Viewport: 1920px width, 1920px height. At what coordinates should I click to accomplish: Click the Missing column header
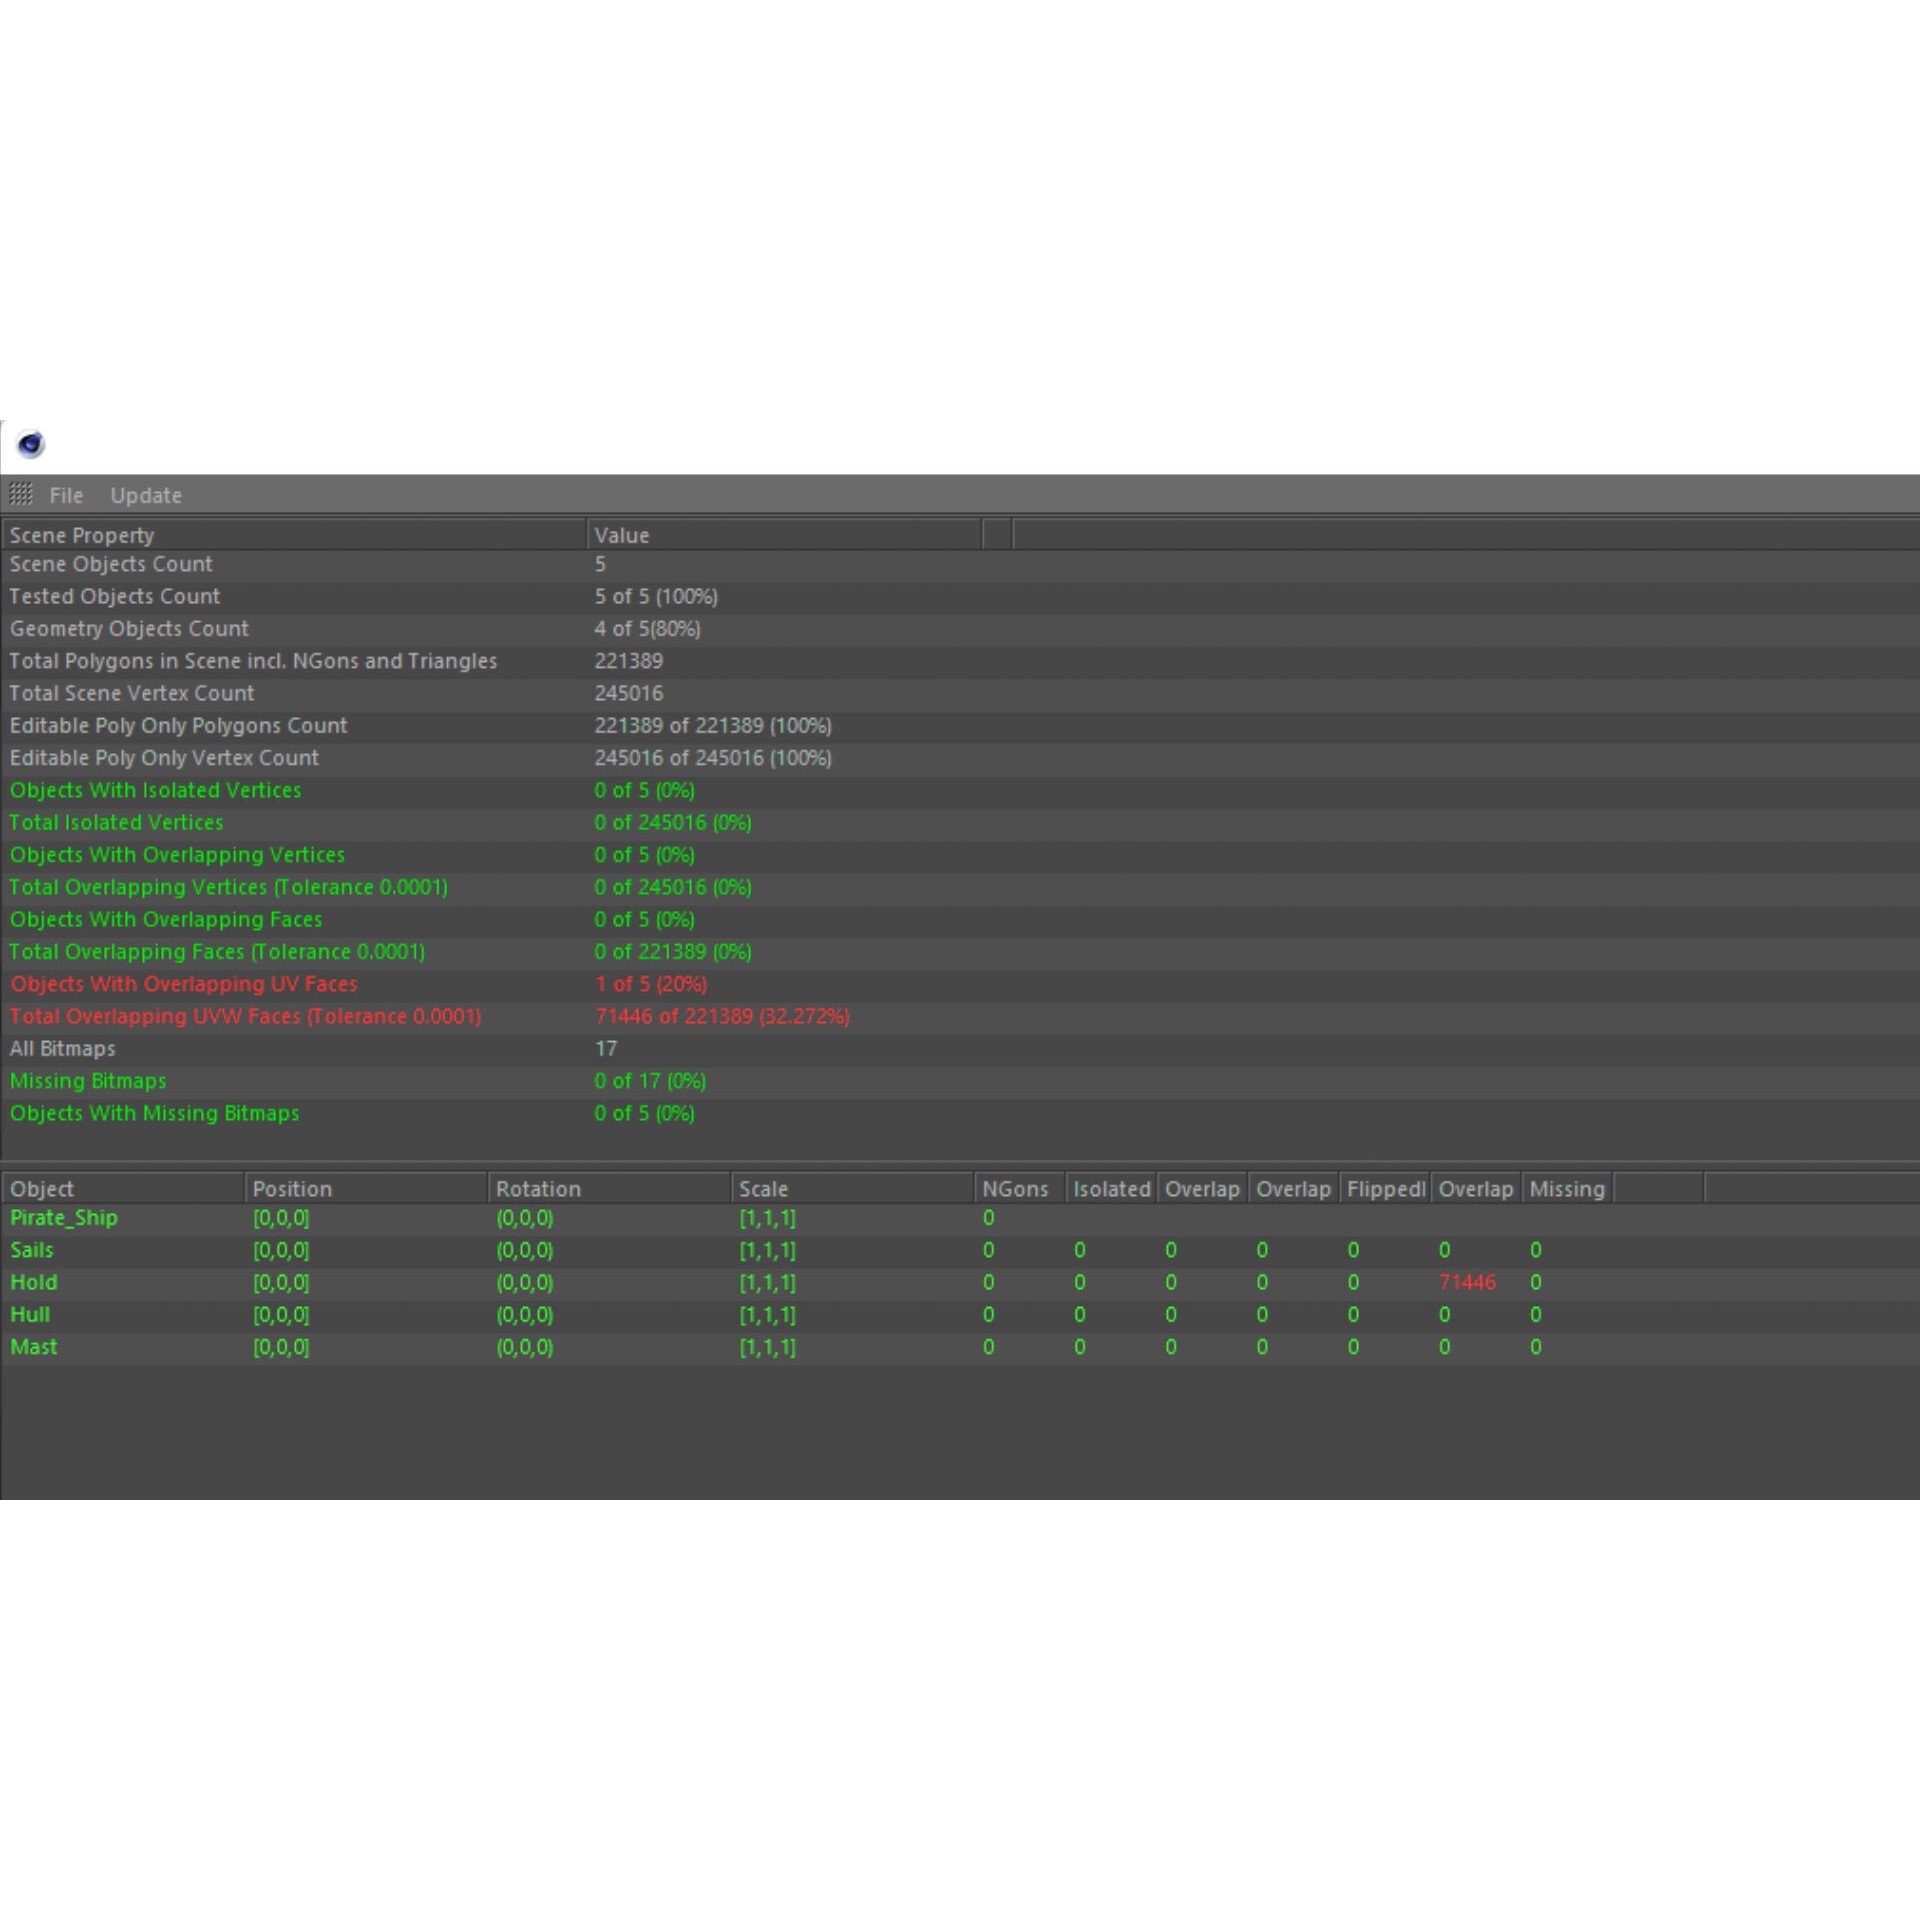[x=1566, y=1188]
